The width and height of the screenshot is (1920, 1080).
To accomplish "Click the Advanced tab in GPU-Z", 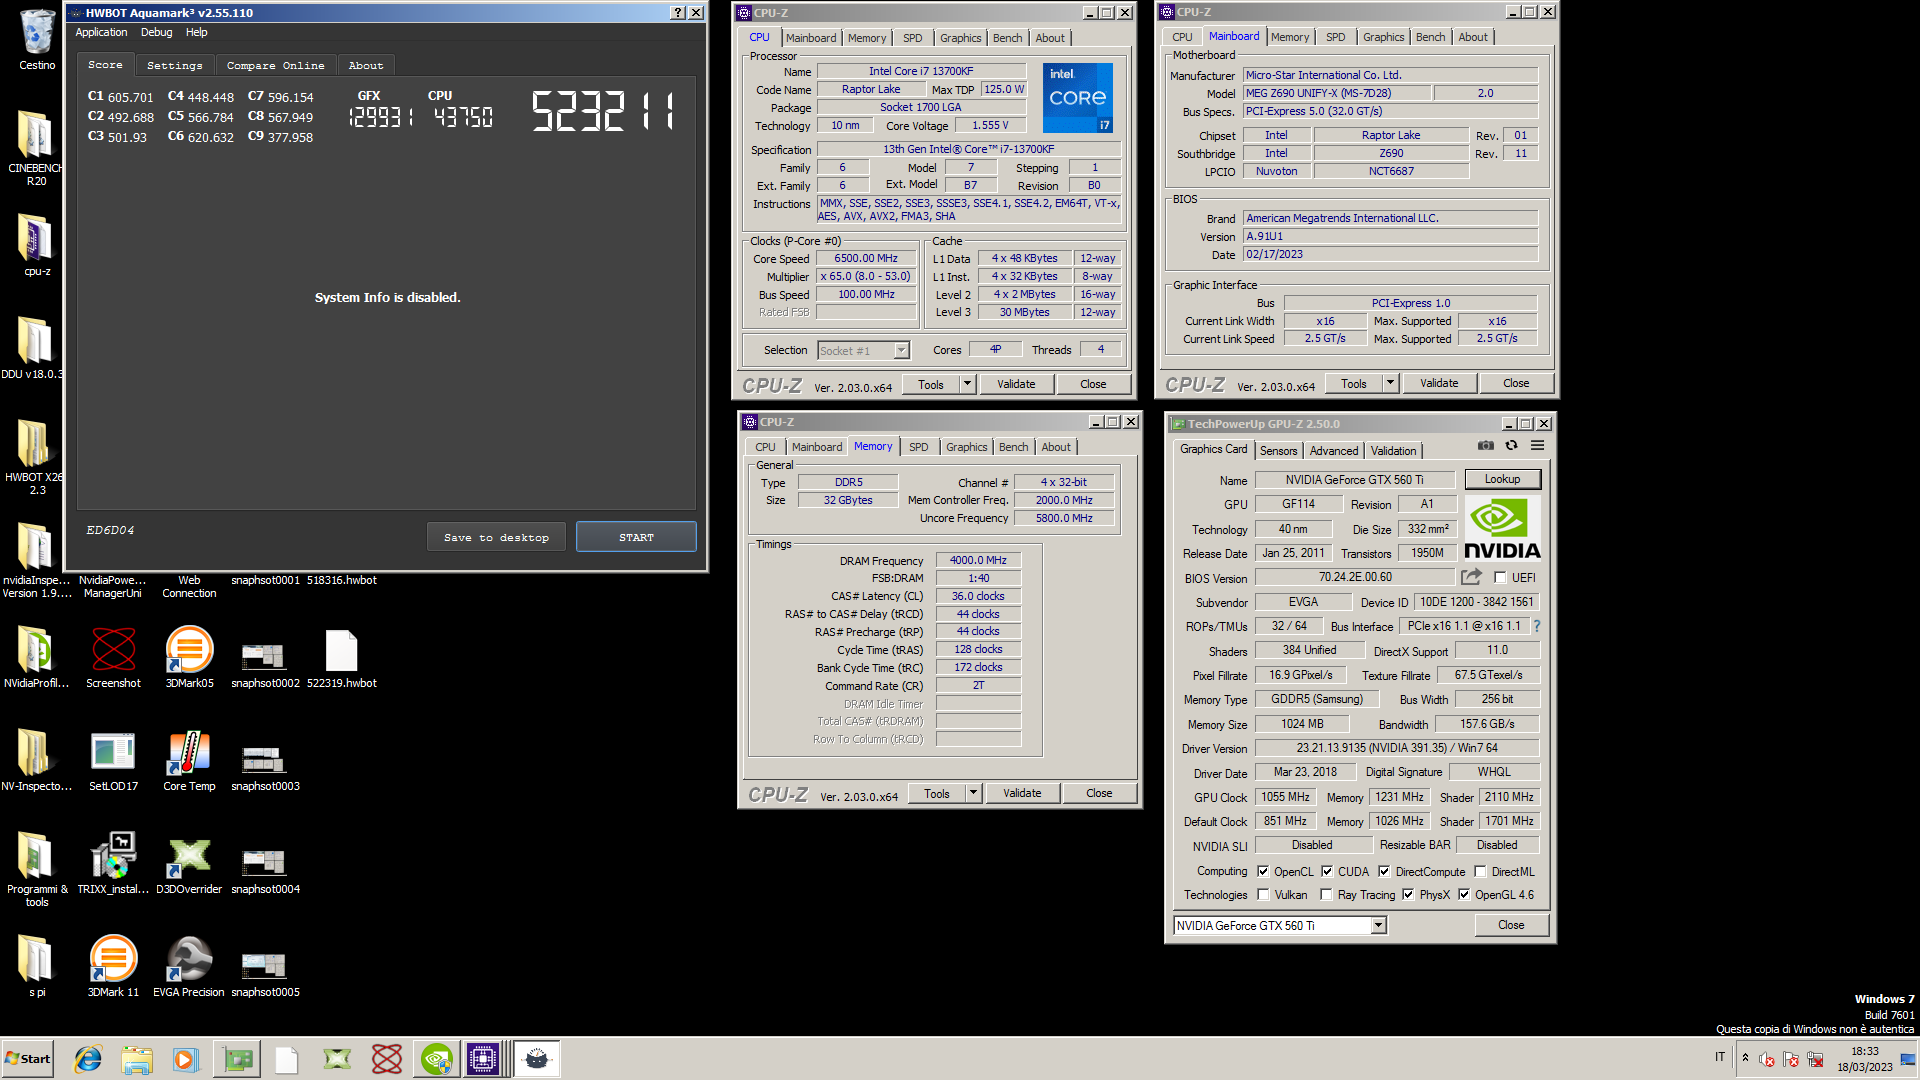I will (x=1333, y=451).
